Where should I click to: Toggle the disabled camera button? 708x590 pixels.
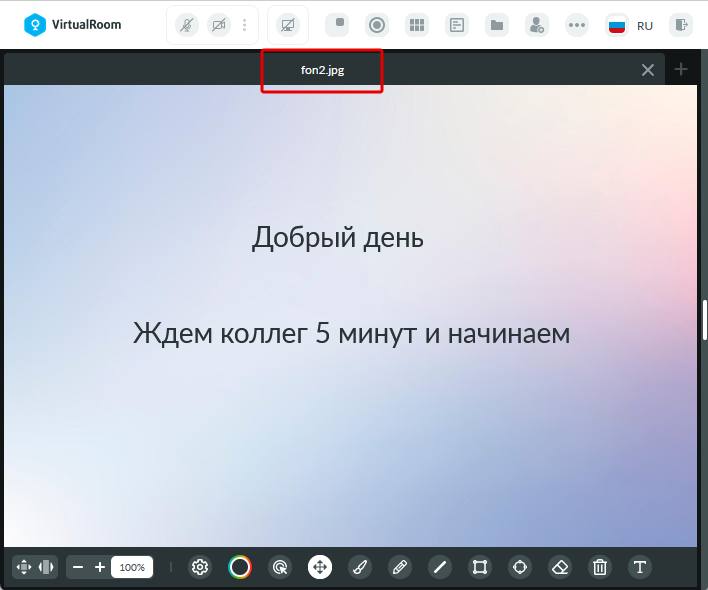point(219,25)
